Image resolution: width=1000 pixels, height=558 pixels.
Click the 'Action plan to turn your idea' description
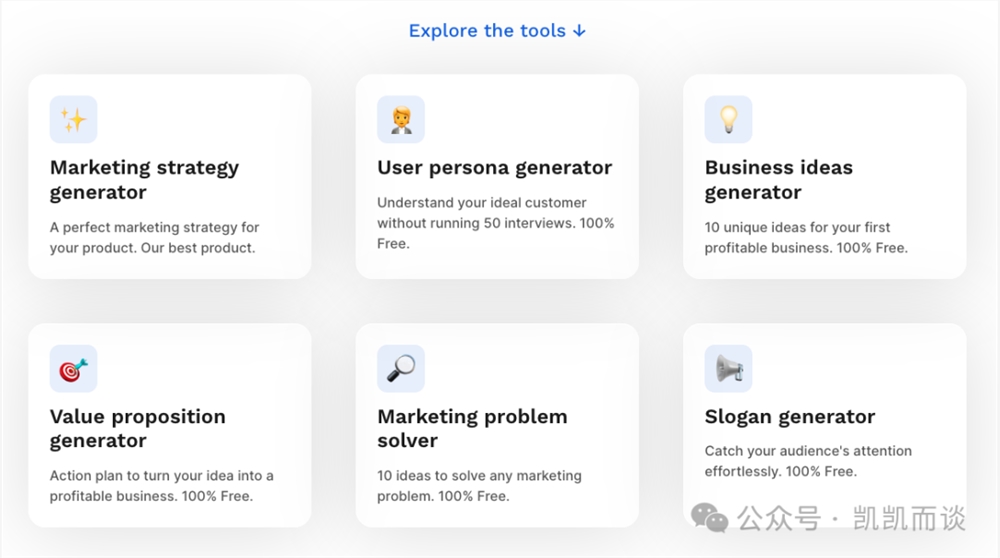click(161, 486)
